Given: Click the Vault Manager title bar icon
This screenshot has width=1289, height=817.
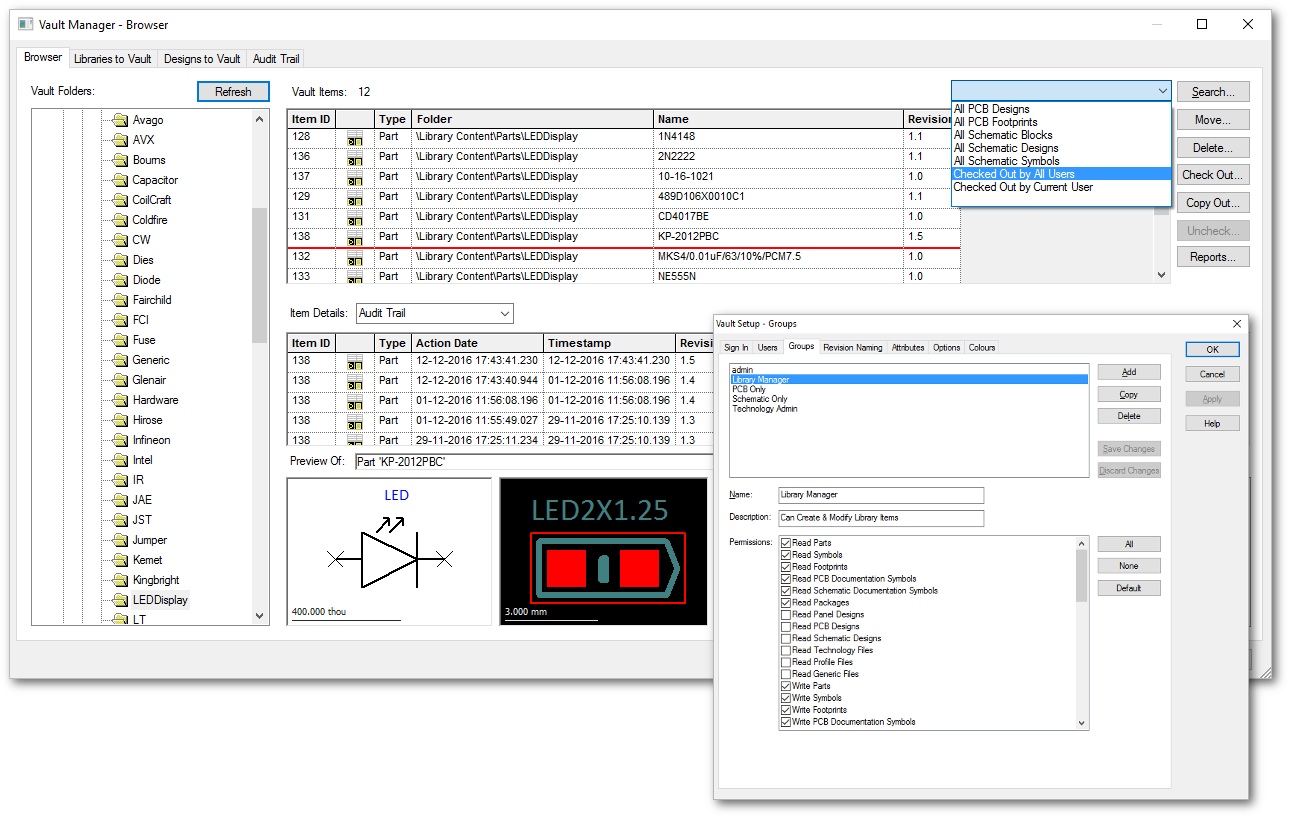Looking at the screenshot, I should point(26,24).
